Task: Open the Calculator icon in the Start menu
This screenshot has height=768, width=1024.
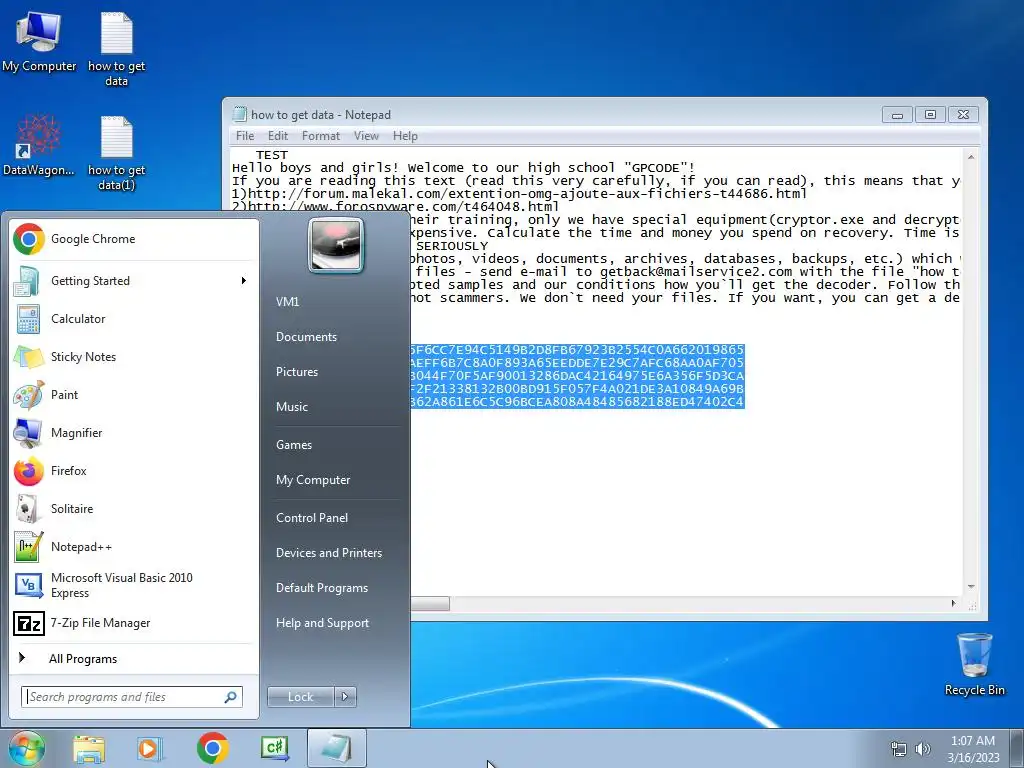Action: [x=29, y=319]
